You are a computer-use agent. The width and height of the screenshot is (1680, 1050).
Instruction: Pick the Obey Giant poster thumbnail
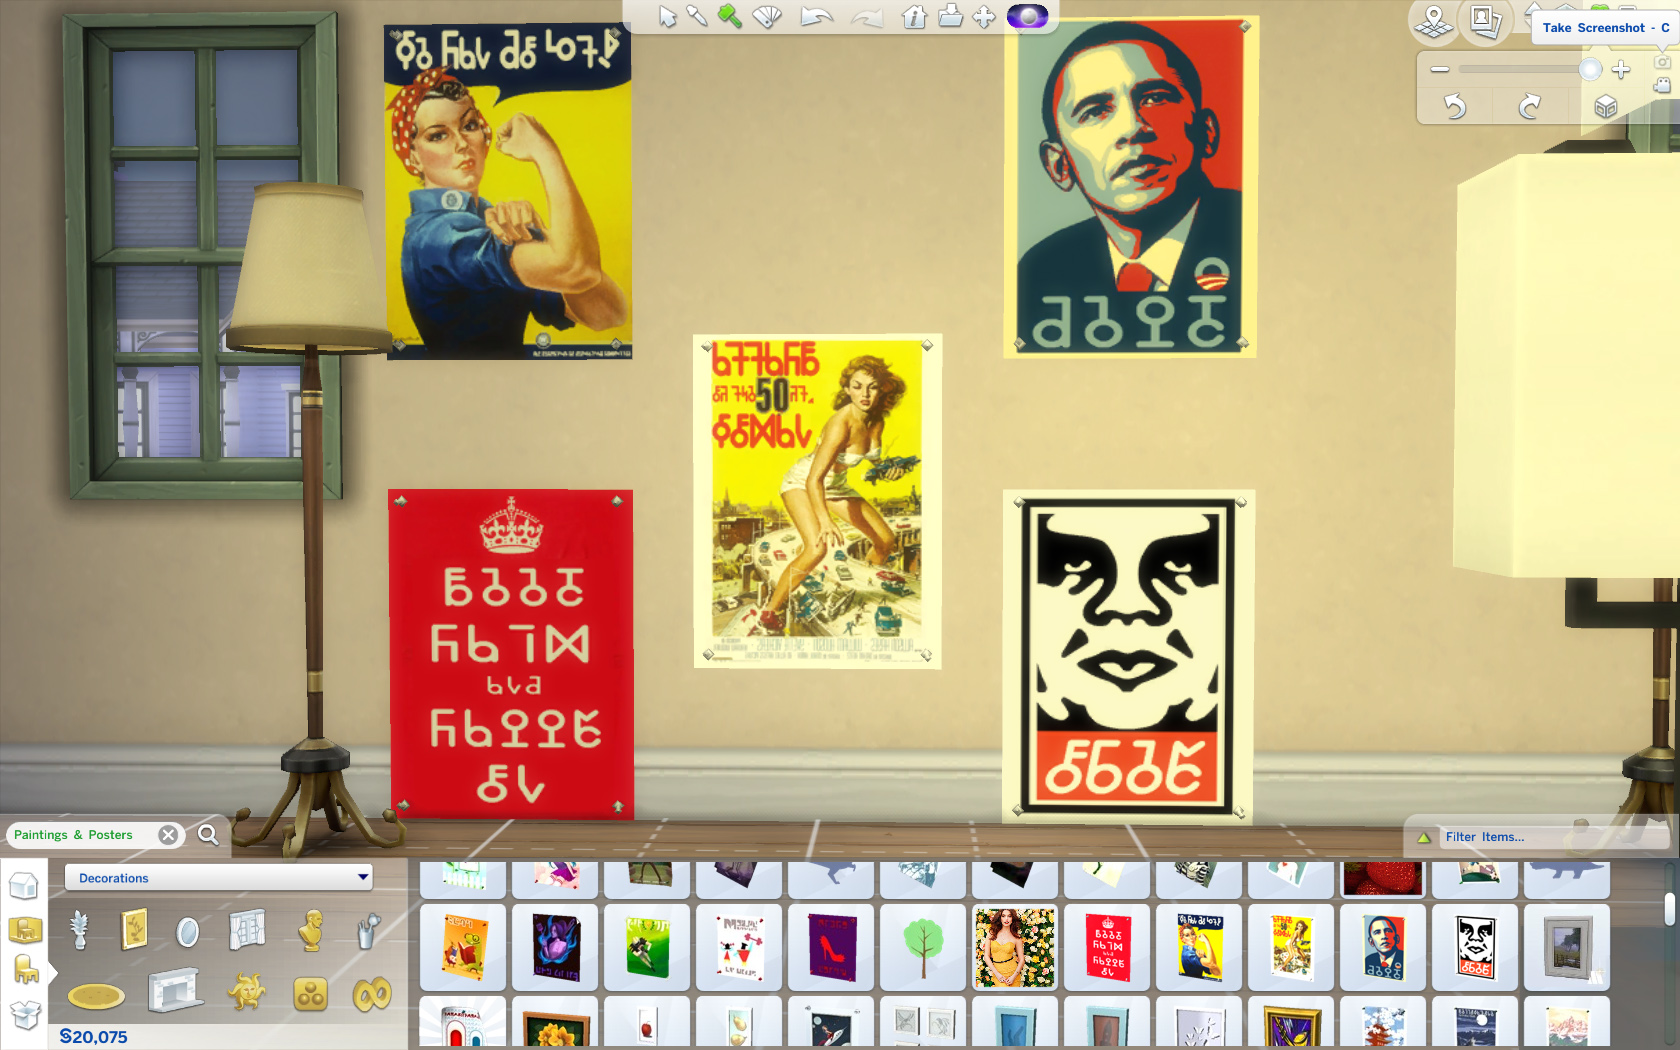1475,946
